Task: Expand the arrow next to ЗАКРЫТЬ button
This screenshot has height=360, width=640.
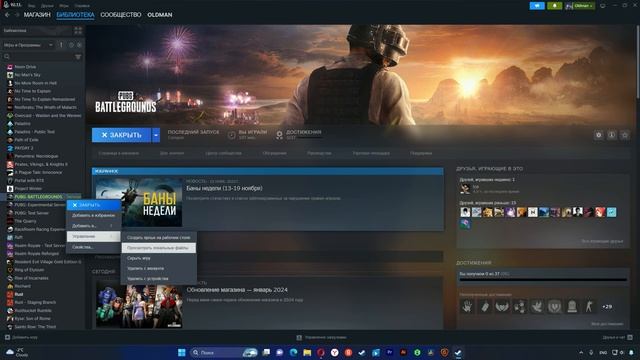Action: 156,135
